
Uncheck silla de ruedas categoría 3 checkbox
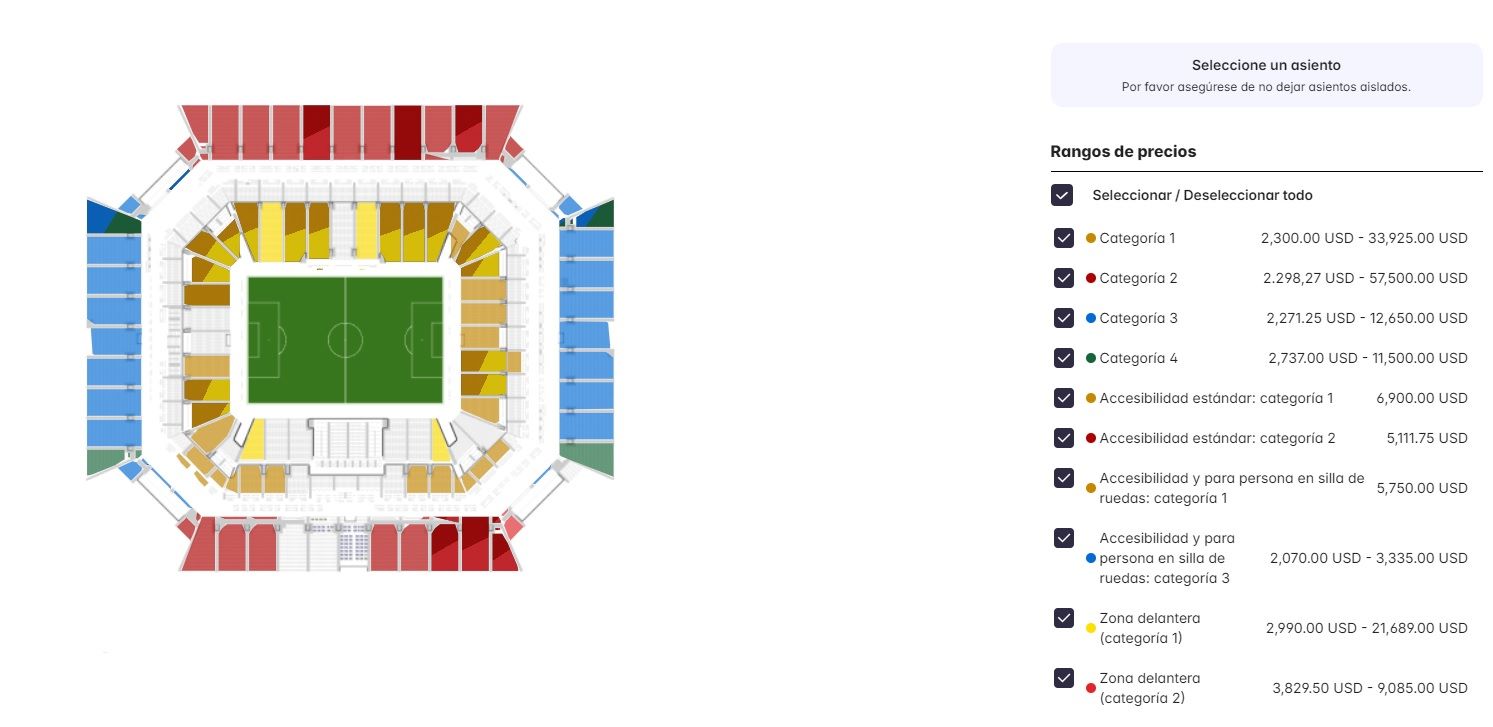point(1064,538)
